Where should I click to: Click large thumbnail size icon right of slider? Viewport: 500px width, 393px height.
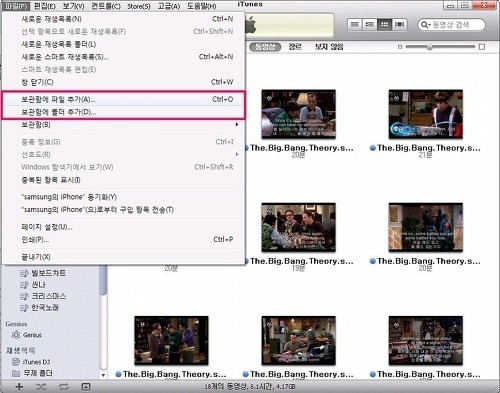[x=482, y=47]
